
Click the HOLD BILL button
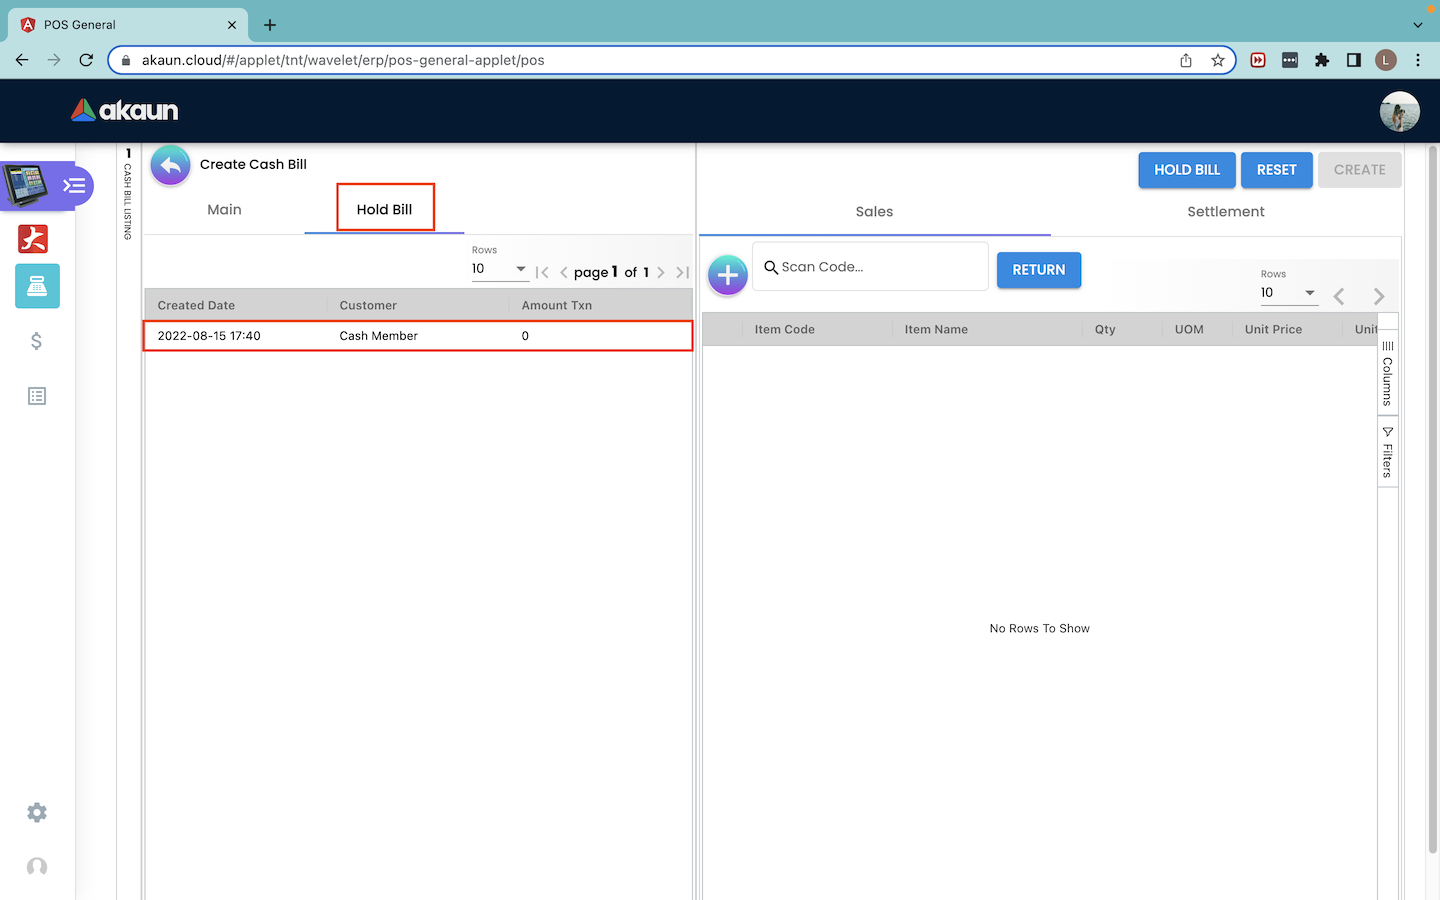click(1187, 170)
